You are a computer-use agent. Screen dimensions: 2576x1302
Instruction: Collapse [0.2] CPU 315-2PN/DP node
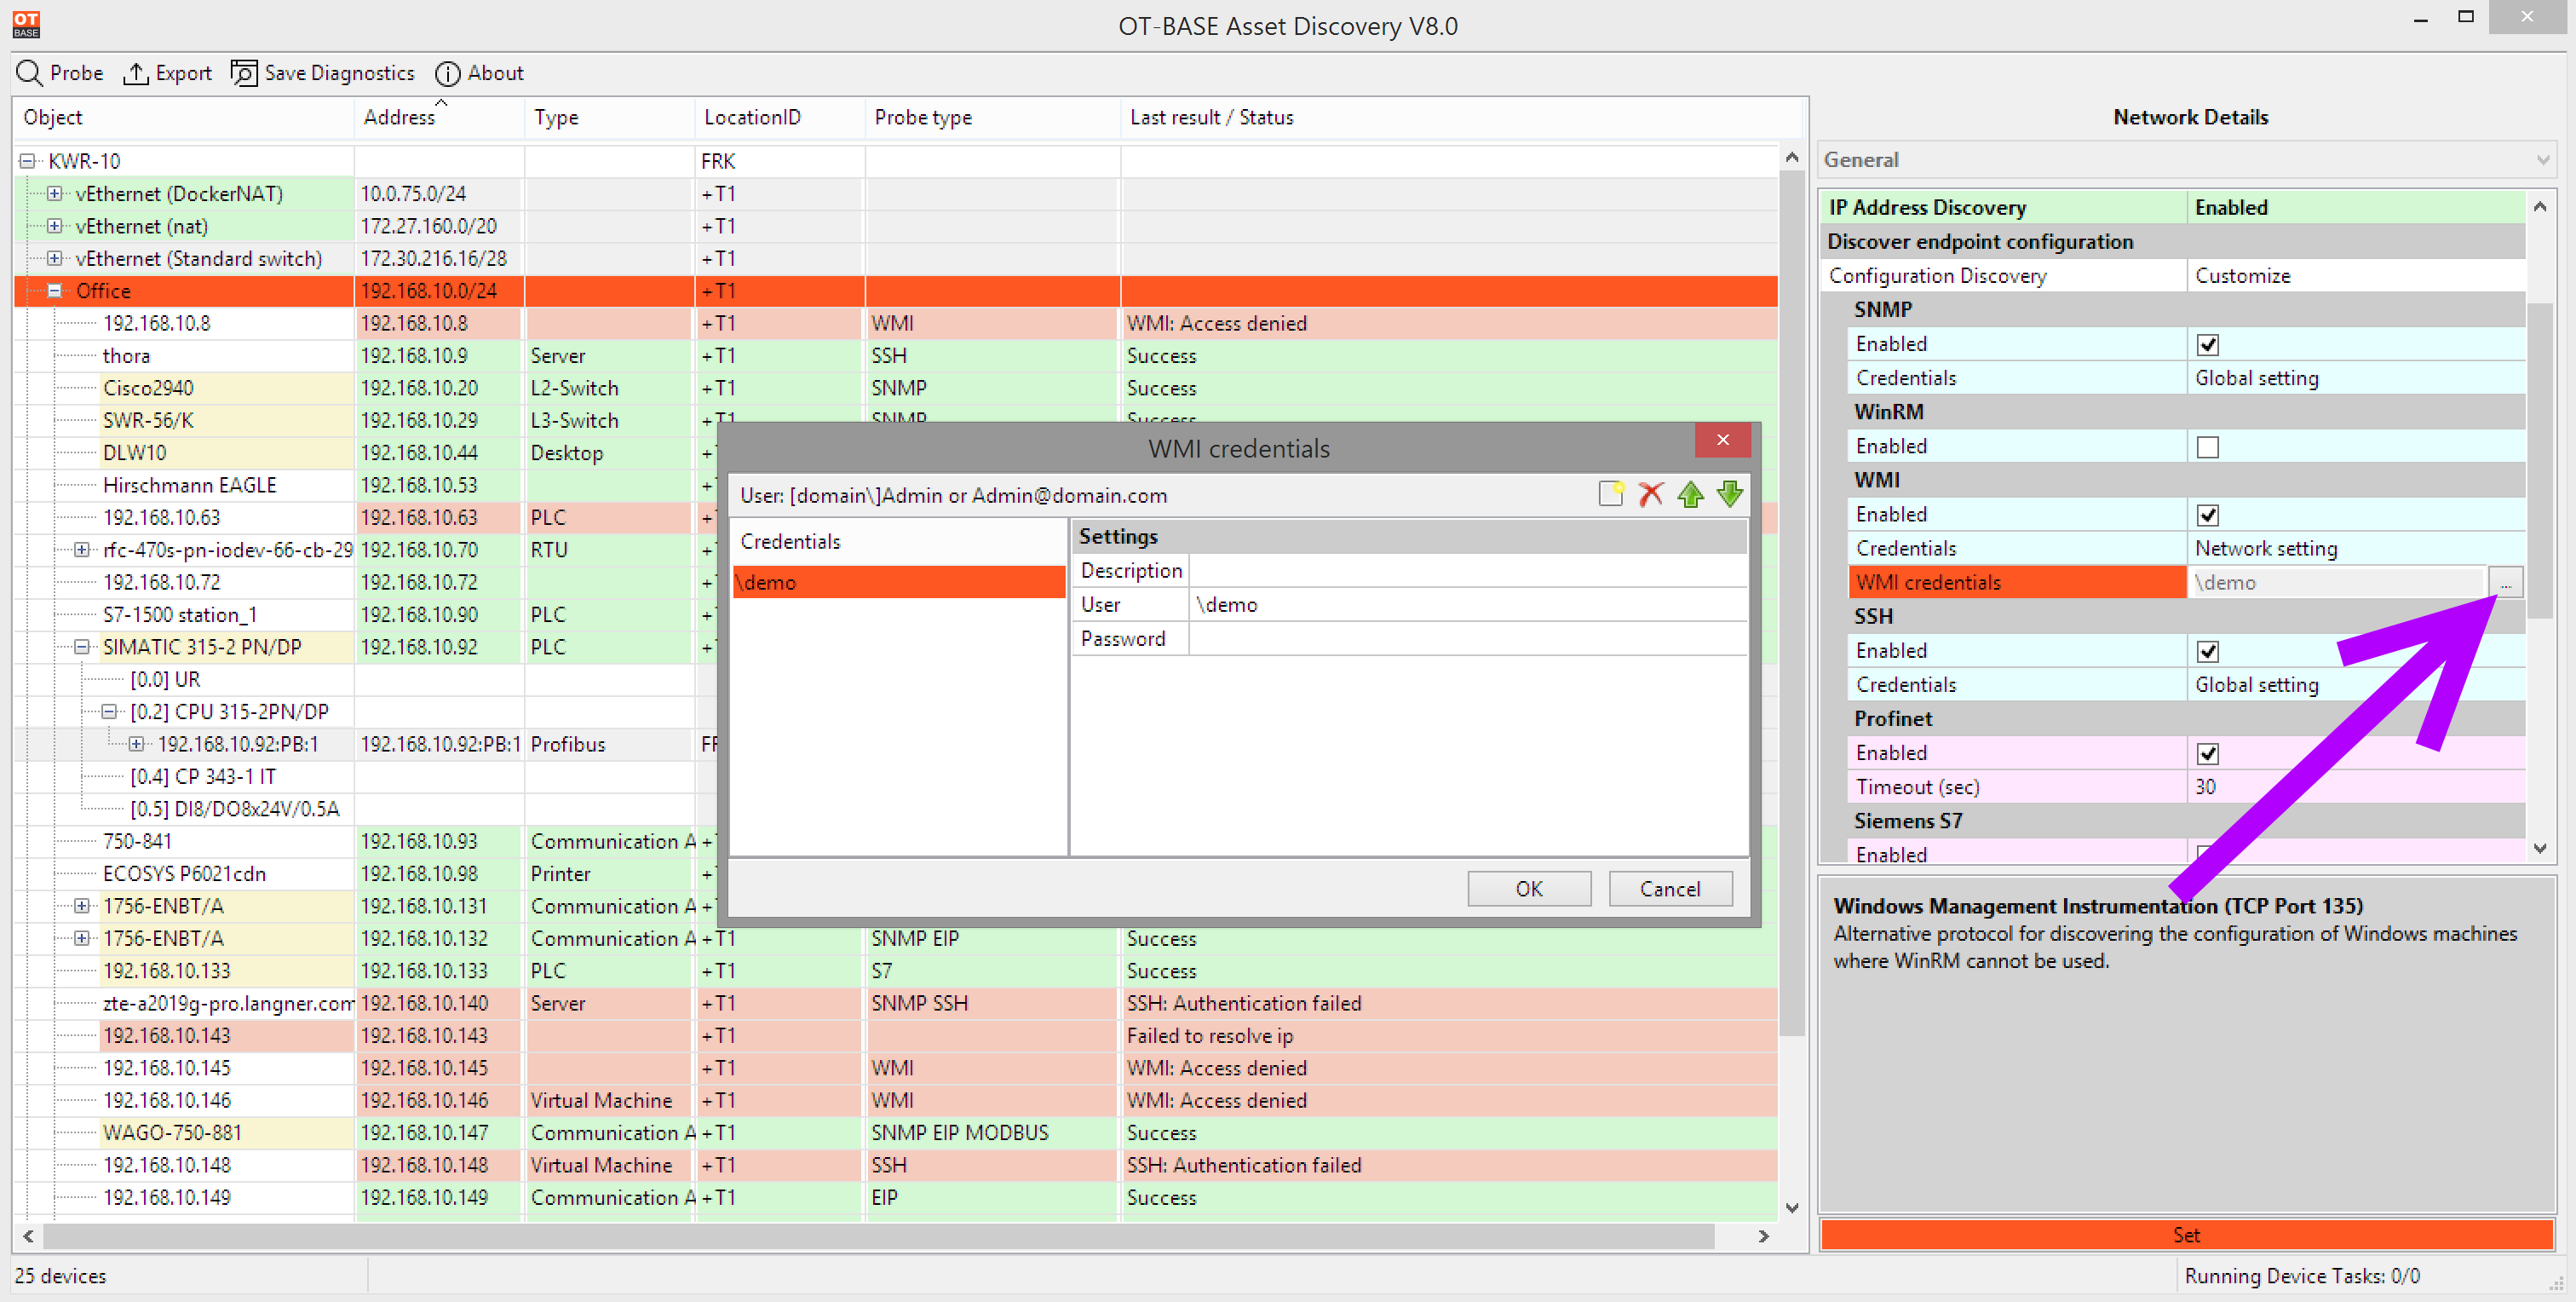click(109, 712)
